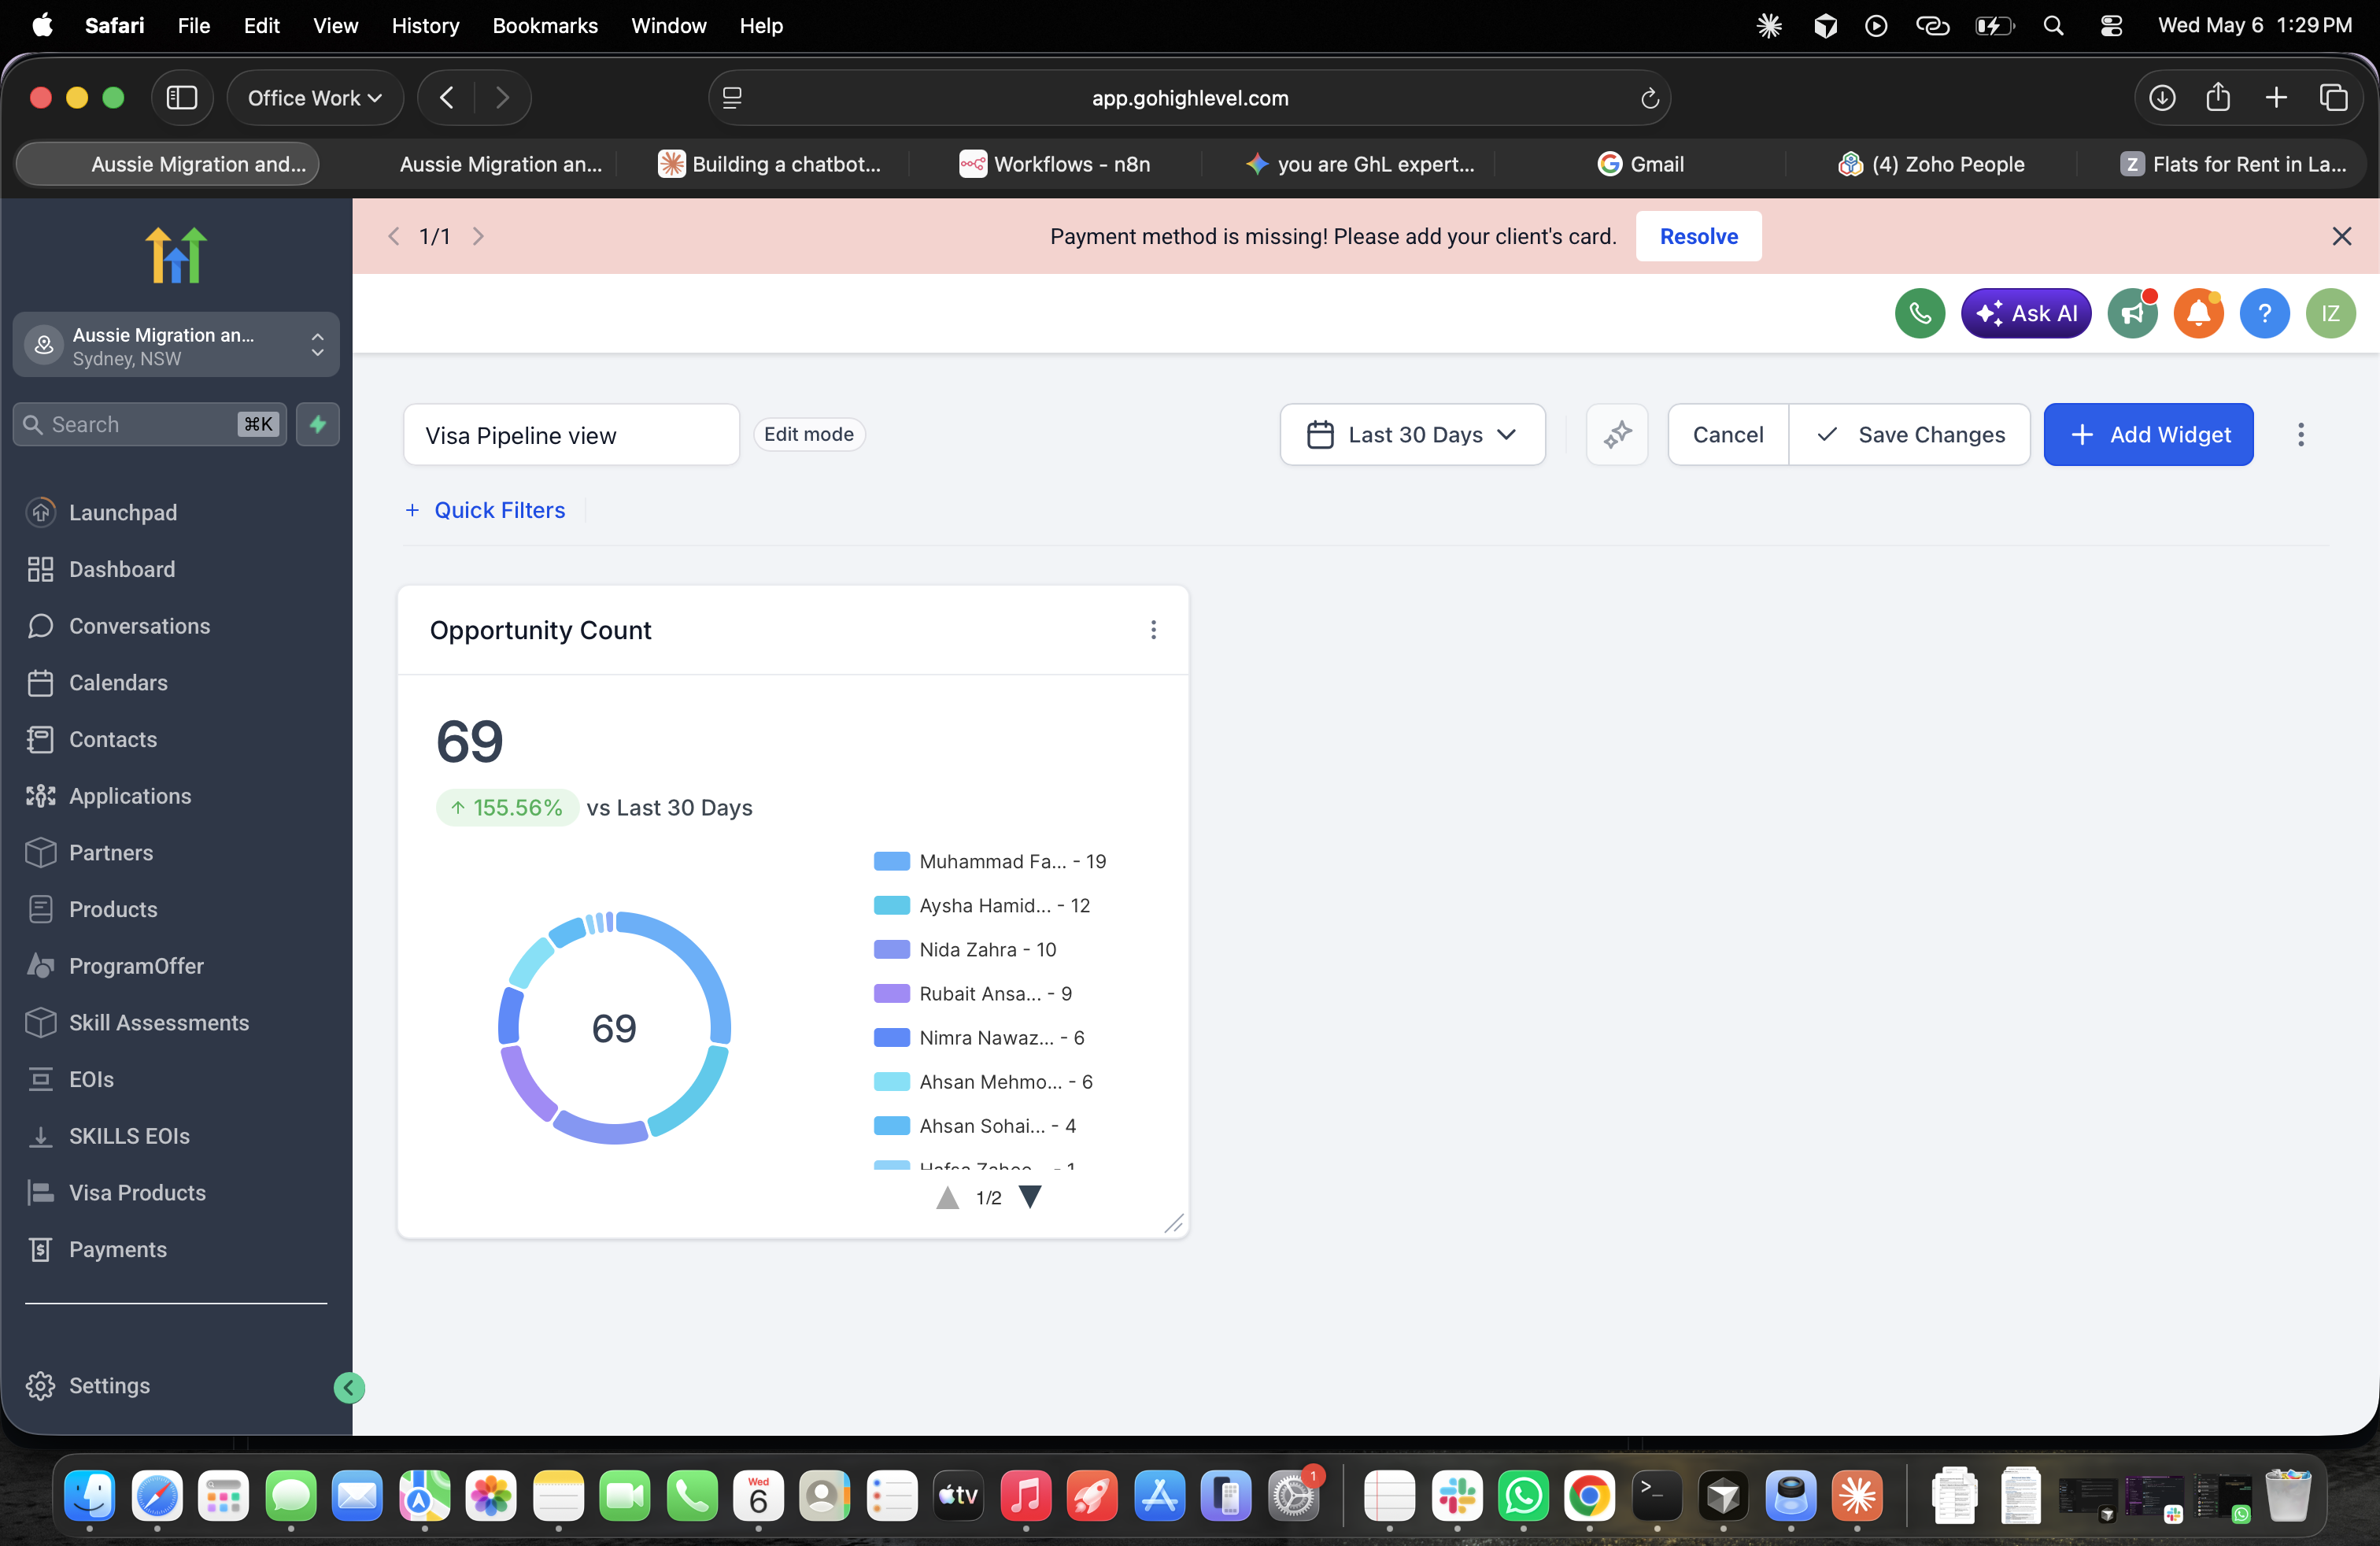Switch to Zoho People tab
2380x1546 pixels.
(x=1931, y=164)
